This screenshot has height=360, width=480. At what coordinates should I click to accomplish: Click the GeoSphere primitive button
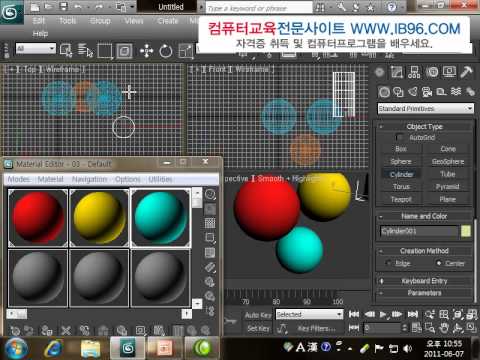click(448, 162)
